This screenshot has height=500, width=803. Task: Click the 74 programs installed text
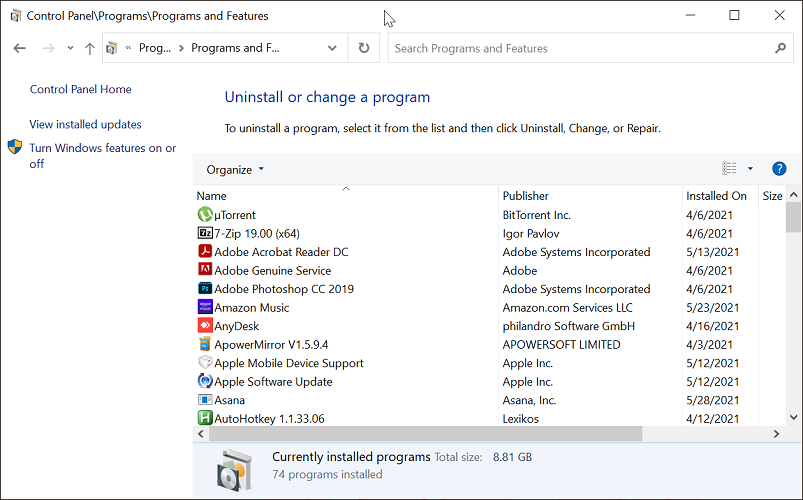coord(327,474)
